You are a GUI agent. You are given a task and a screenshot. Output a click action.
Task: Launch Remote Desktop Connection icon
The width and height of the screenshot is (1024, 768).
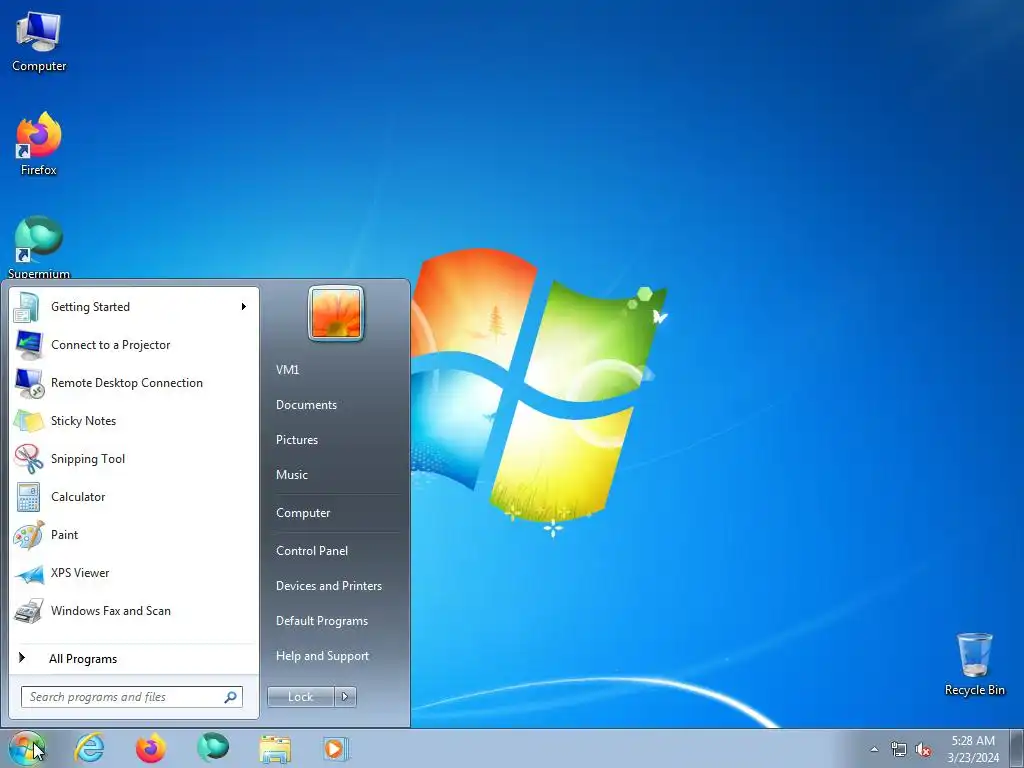(29, 383)
